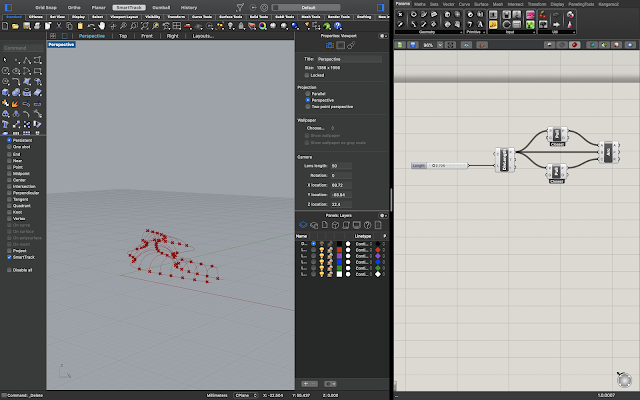Select Two point perspective projection
This screenshot has width=640, height=400.
tap(308, 107)
